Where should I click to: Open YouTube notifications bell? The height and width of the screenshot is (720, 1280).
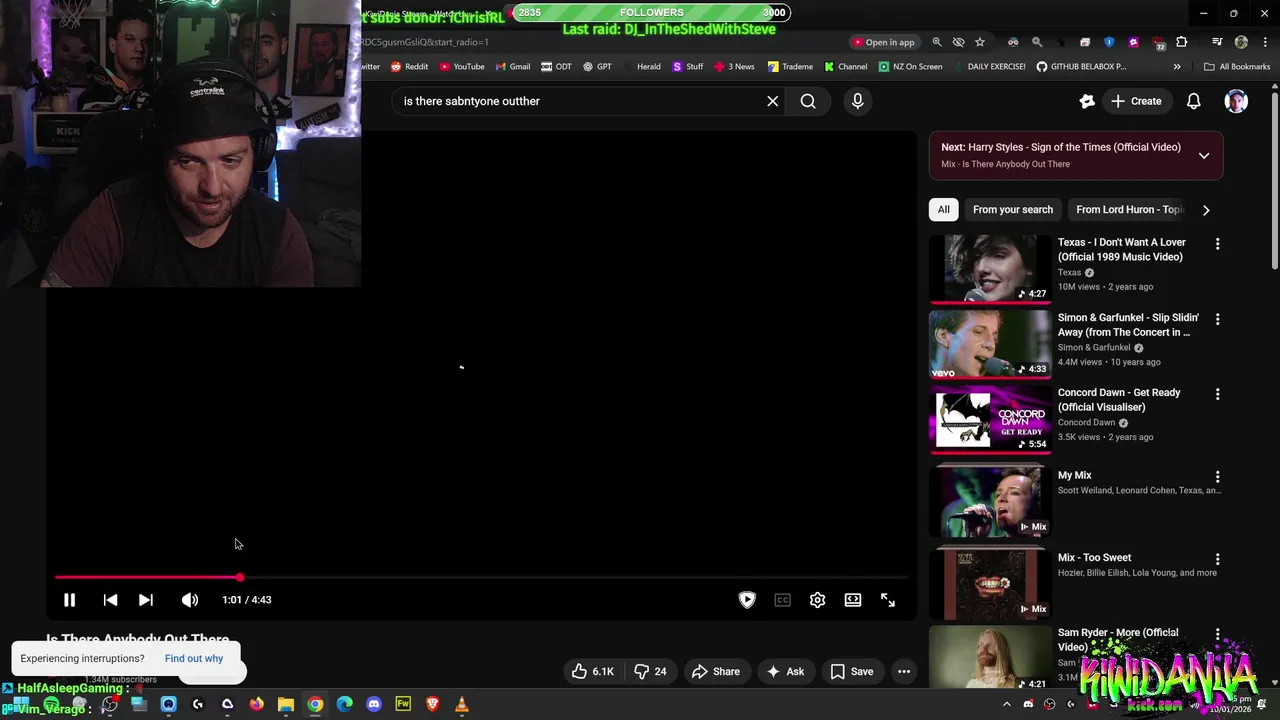(1193, 101)
